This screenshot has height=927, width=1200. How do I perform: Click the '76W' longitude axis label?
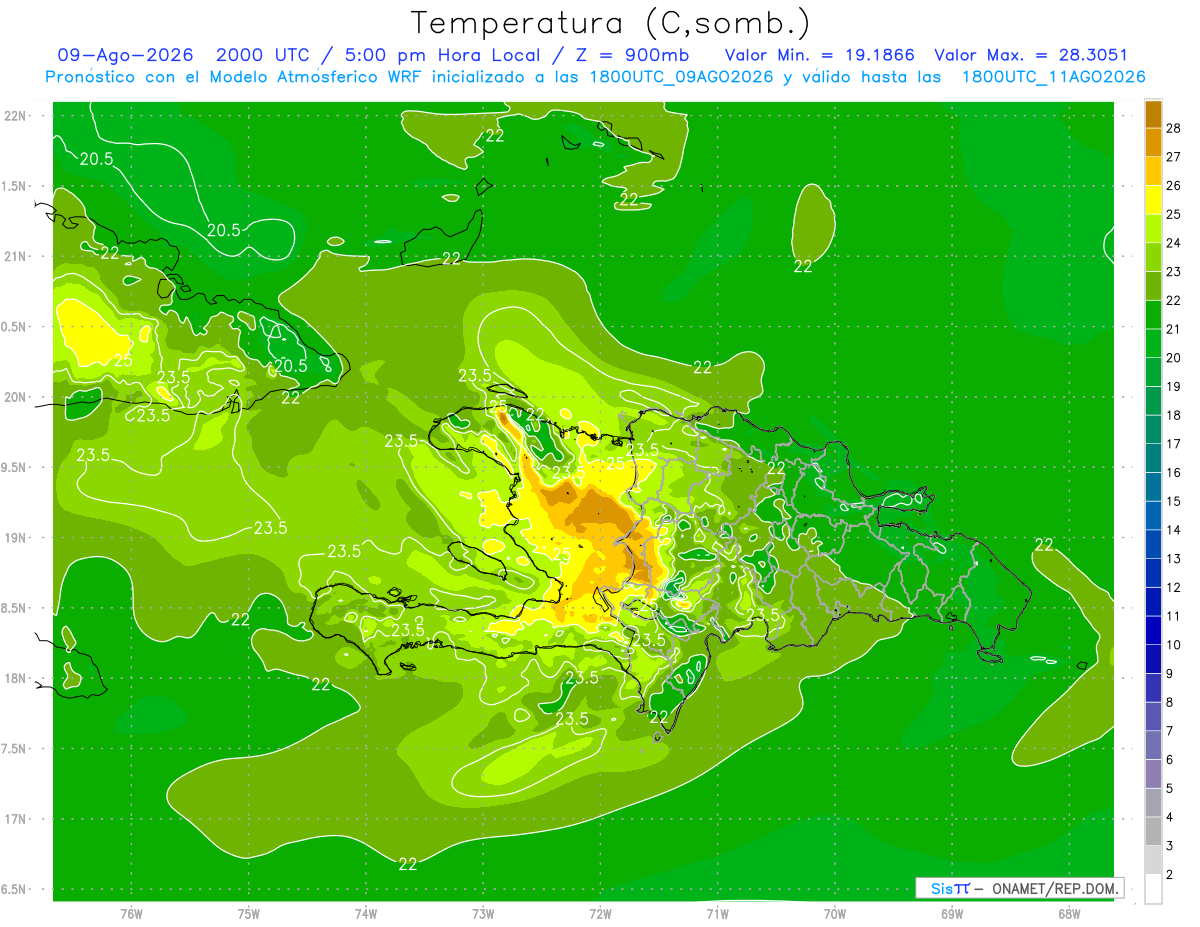coord(131,914)
